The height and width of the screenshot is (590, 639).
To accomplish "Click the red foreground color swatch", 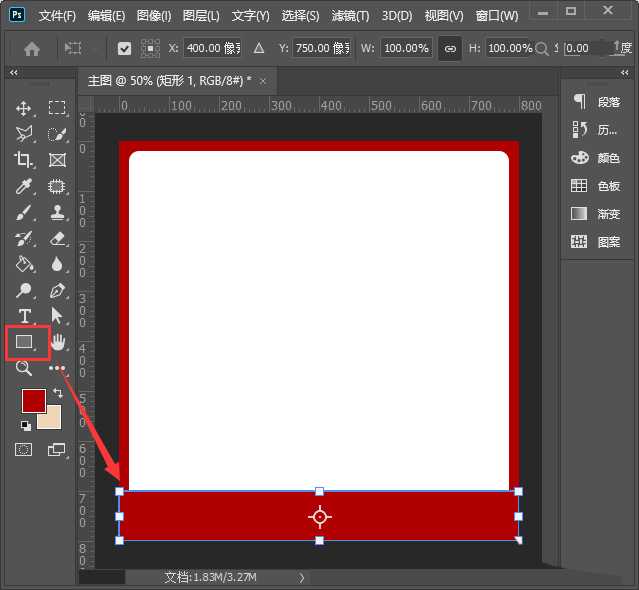I will 34,400.
